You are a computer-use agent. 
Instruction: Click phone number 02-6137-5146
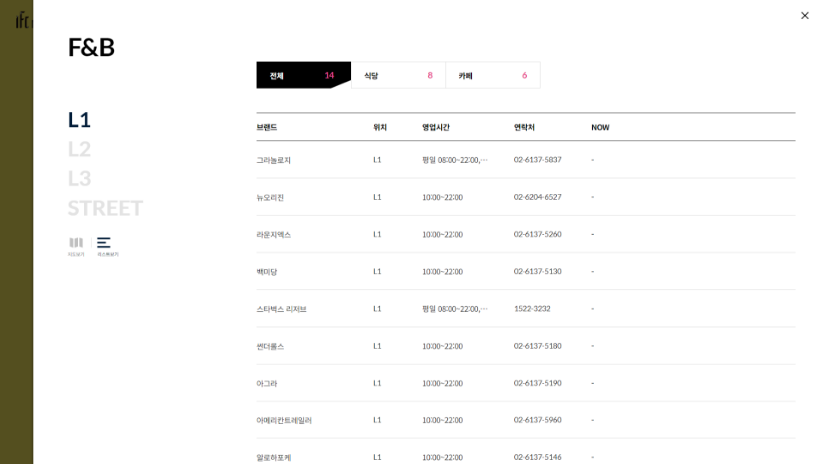tap(537, 457)
